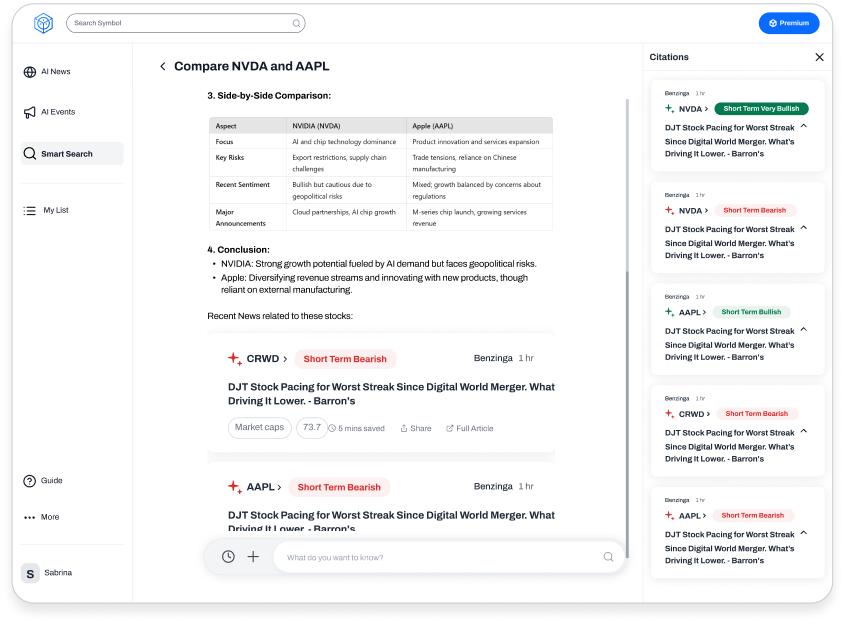Focus the What do you want to know field
This screenshot has height=624, width=845.
click(447, 557)
